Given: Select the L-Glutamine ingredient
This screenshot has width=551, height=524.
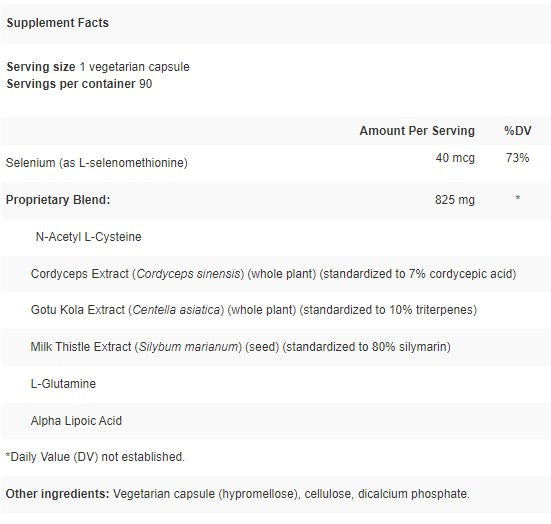Looking at the screenshot, I should pyautogui.click(x=63, y=383).
